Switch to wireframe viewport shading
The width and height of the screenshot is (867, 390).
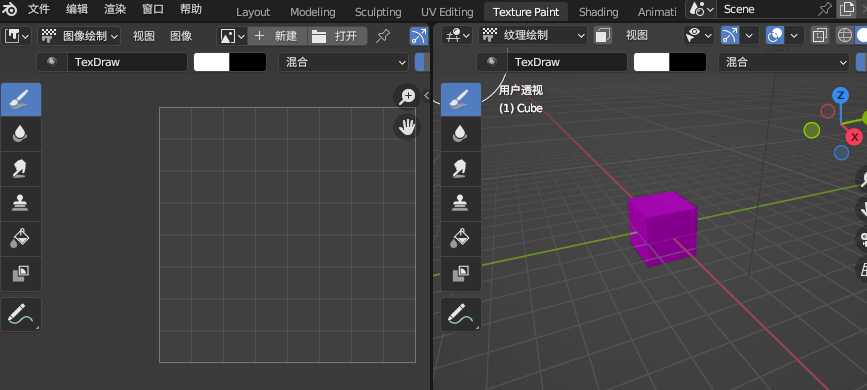(x=844, y=36)
